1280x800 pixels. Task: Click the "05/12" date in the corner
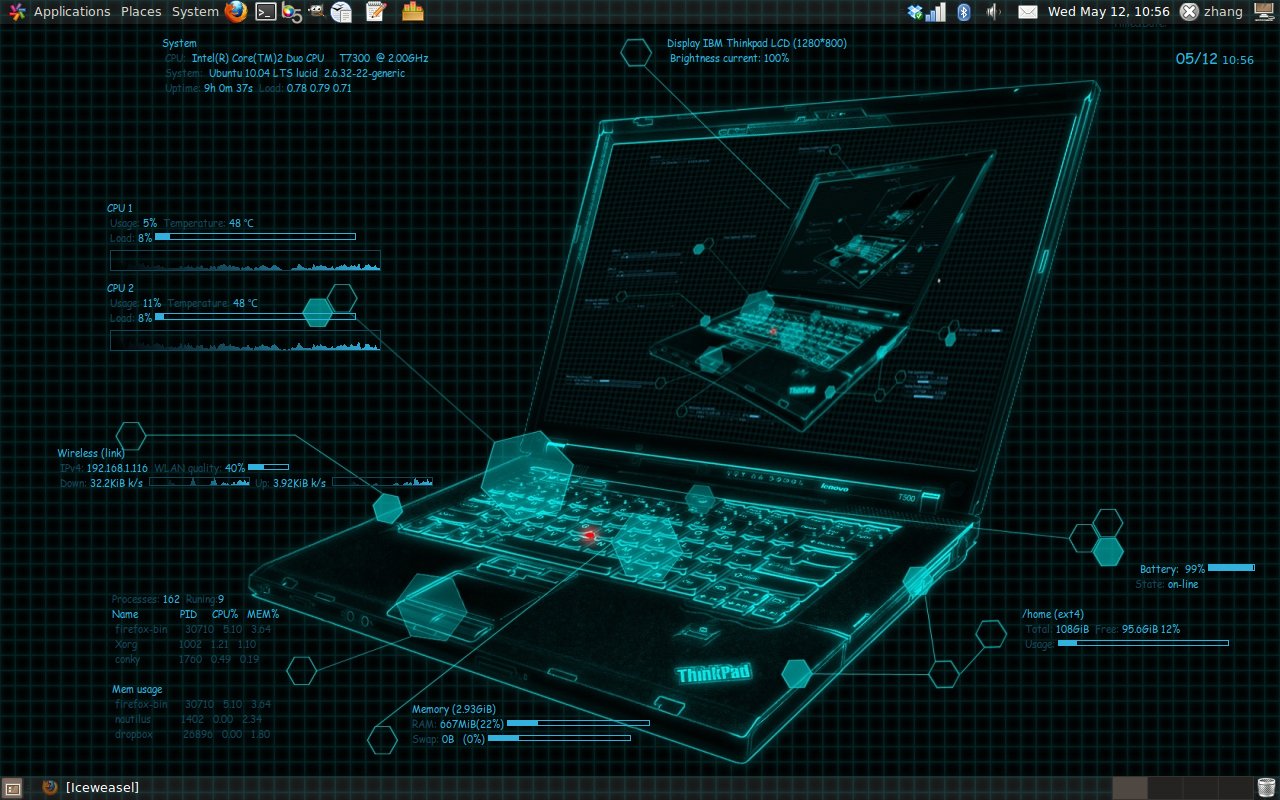1196,58
